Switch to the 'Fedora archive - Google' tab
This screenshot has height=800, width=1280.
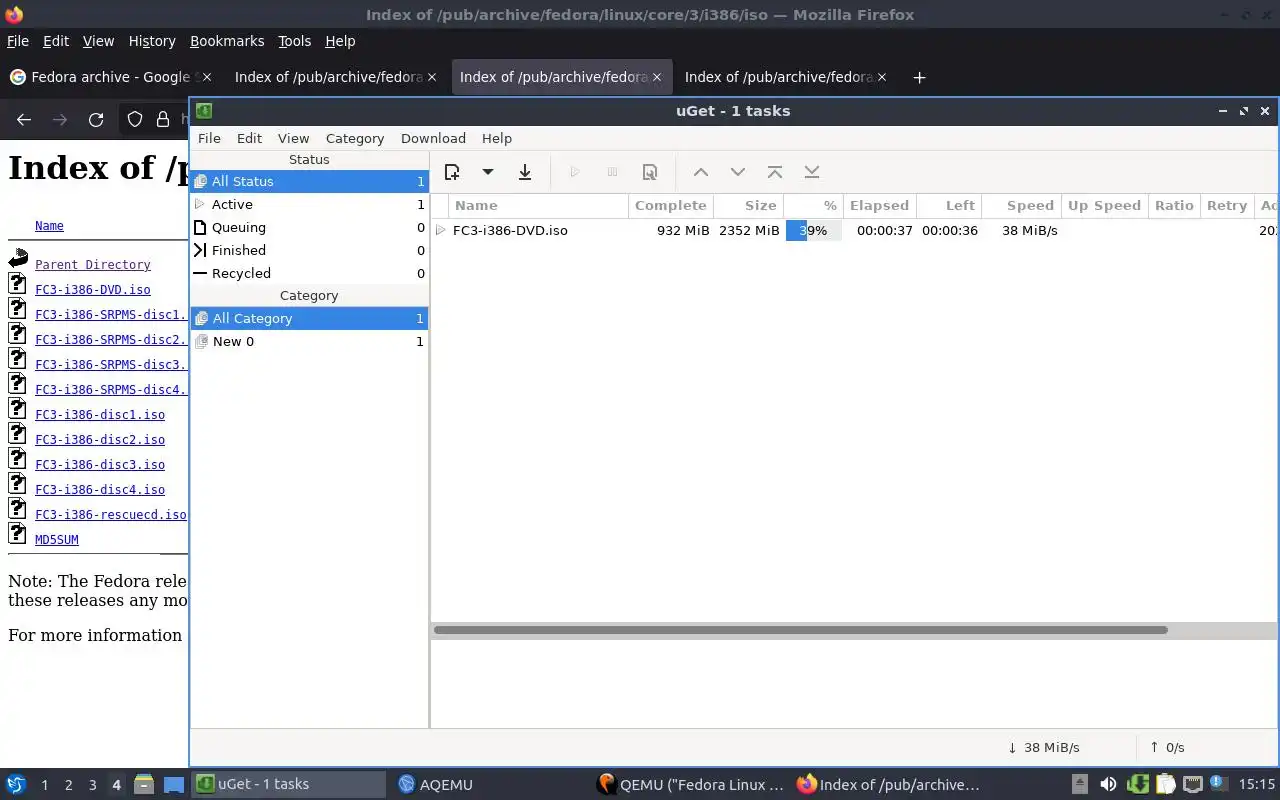click(110, 77)
